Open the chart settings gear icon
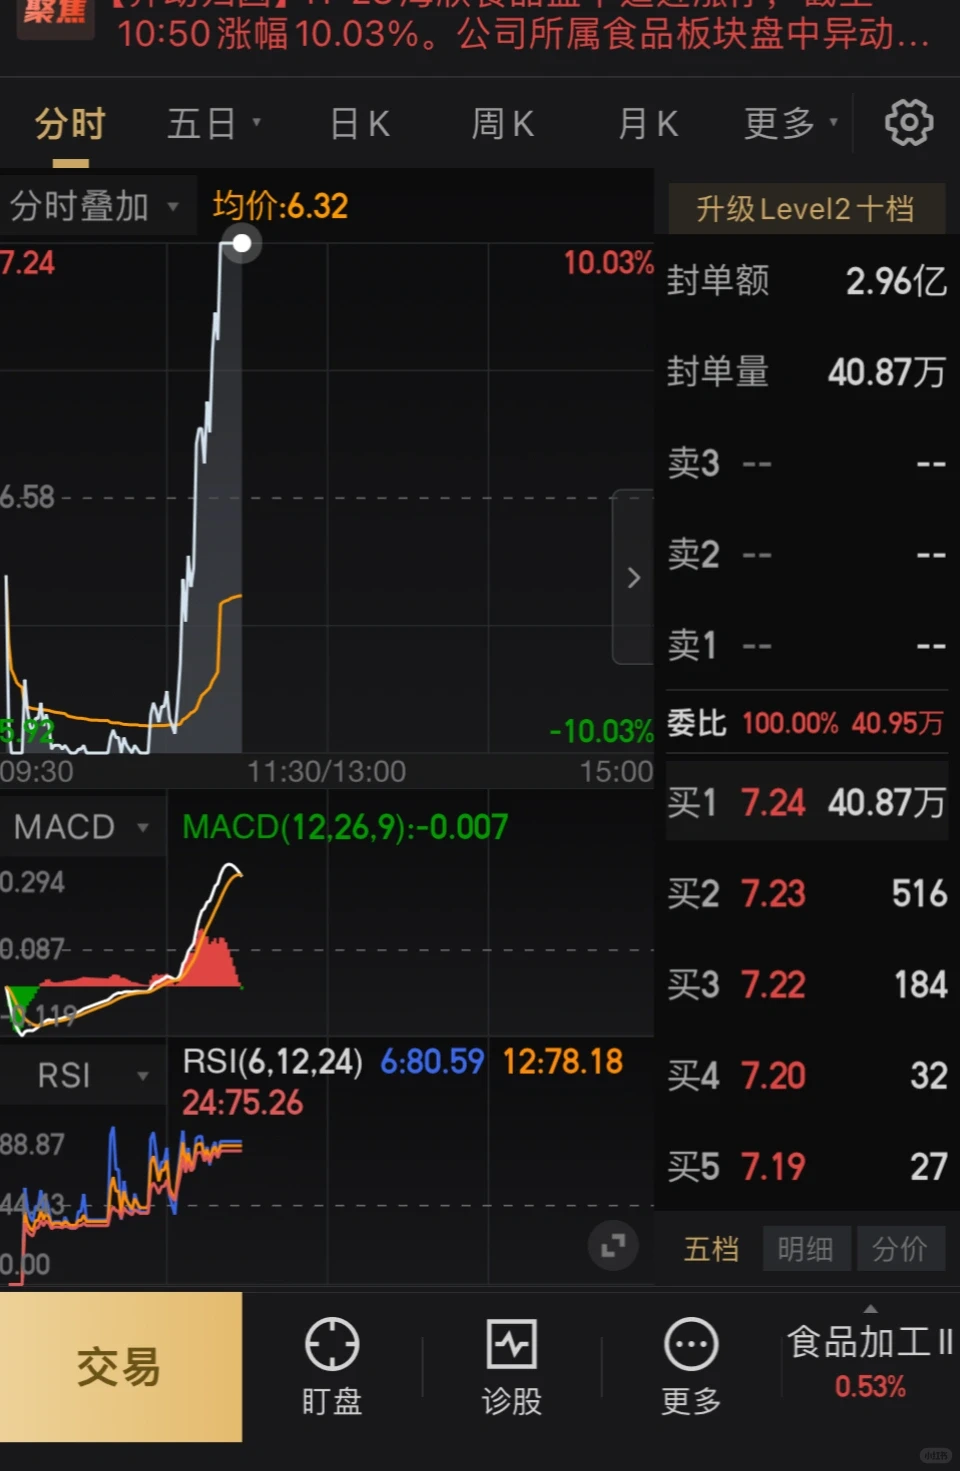Image resolution: width=960 pixels, height=1471 pixels. [x=907, y=121]
